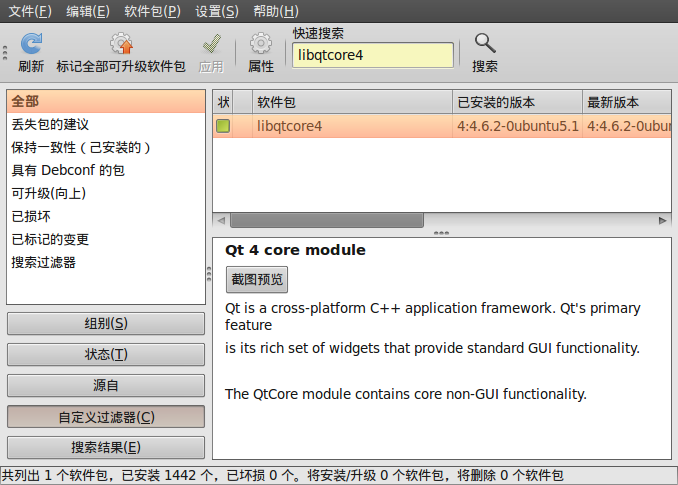Click the toolbar drag handle dots
Viewport: 678px width, 485px height.
[x=5, y=53]
